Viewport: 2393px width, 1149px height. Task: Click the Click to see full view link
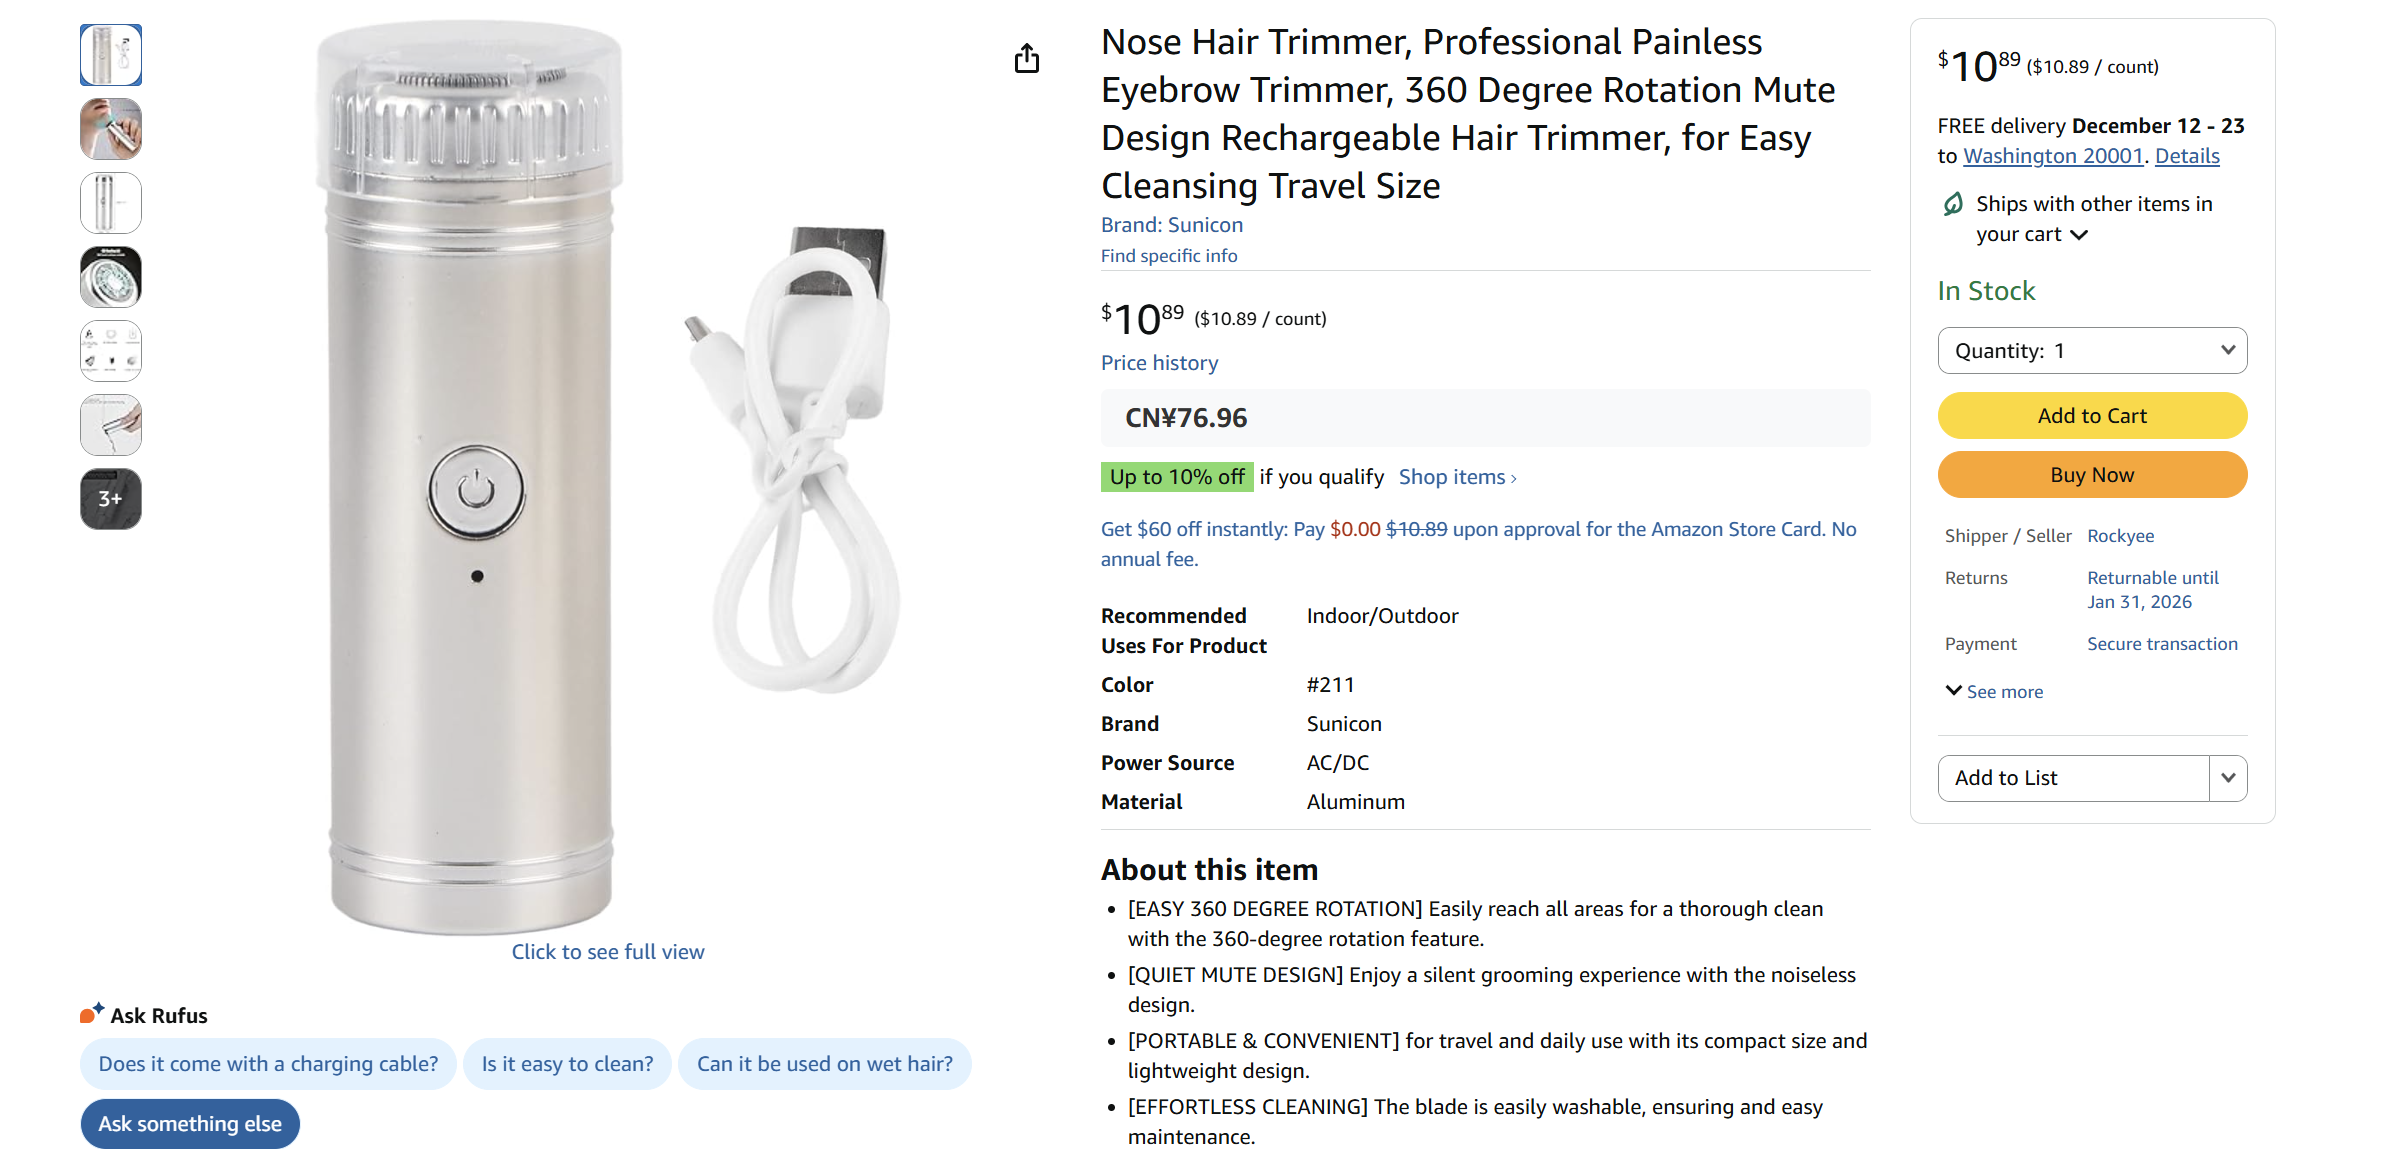coord(608,951)
